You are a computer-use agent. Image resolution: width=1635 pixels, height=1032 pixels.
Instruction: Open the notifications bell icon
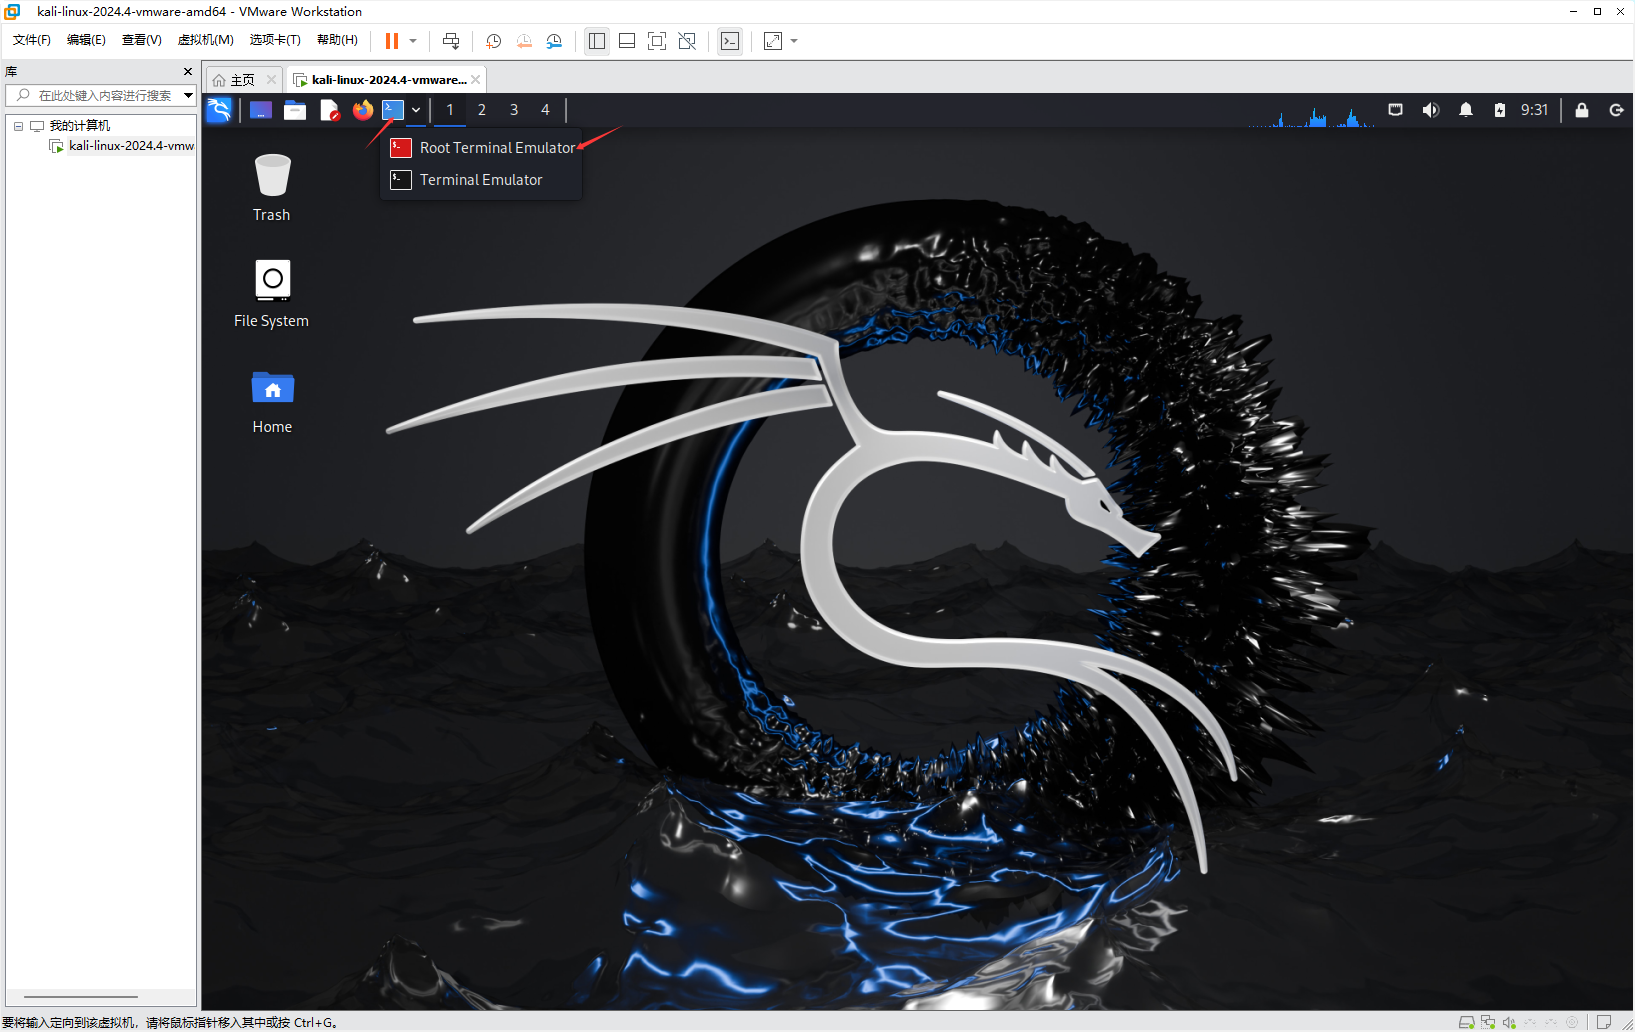[x=1466, y=110]
